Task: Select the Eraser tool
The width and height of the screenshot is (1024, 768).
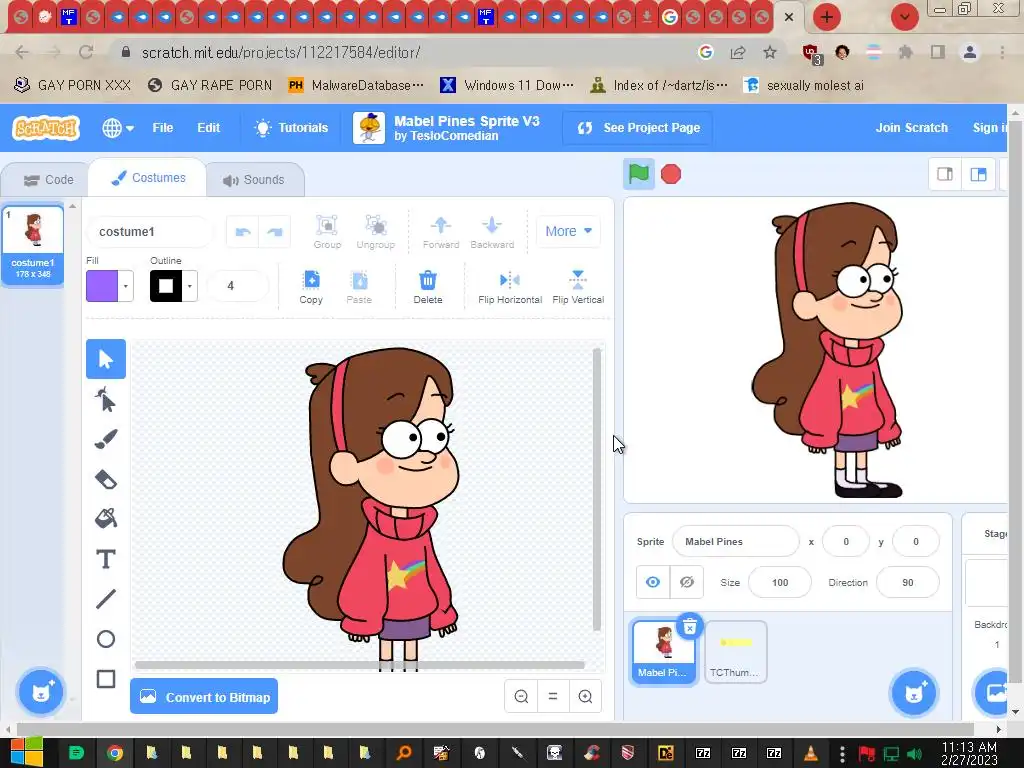Action: [x=106, y=479]
